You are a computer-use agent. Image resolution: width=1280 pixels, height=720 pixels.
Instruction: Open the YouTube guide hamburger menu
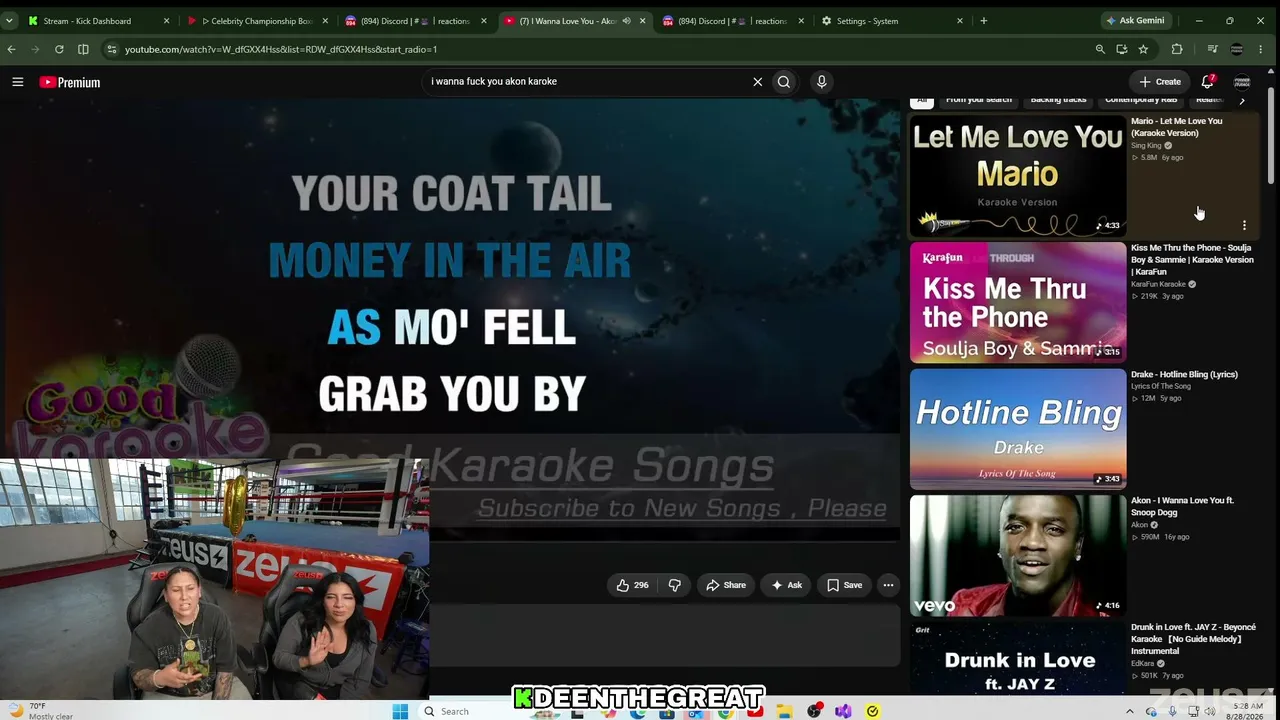18,82
